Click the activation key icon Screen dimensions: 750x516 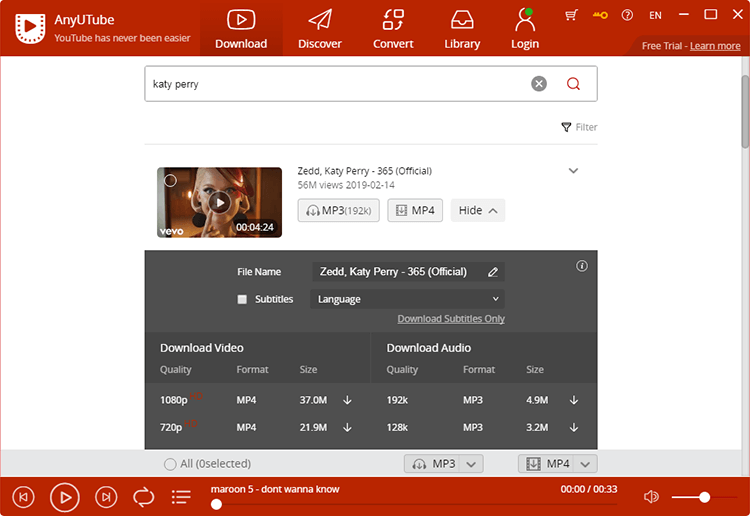[x=600, y=15]
